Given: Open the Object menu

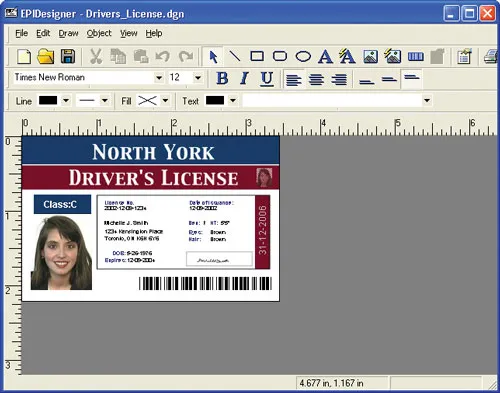Looking at the screenshot, I should click(99, 33).
